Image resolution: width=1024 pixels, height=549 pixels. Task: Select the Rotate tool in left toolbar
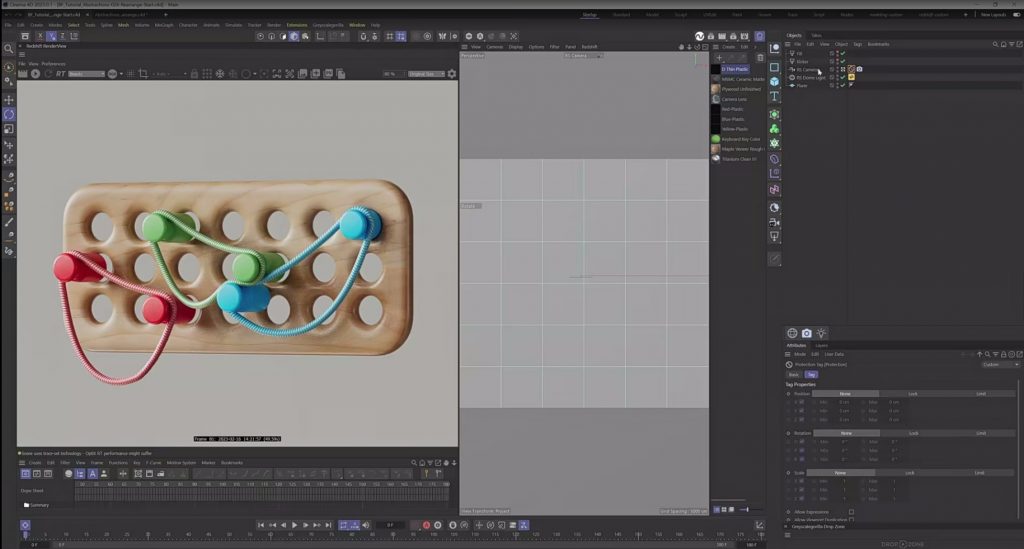tap(9, 114)
